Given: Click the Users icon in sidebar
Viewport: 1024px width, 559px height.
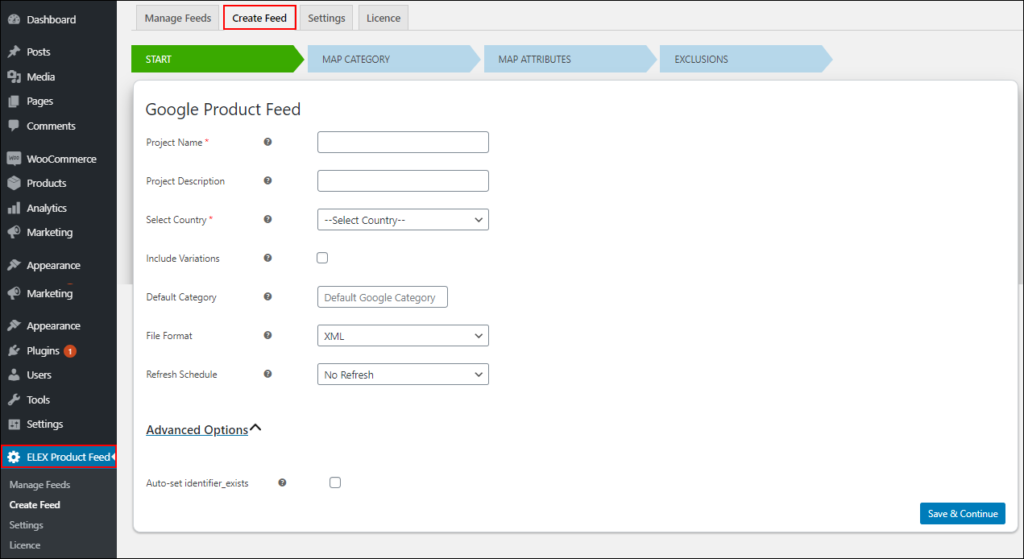Looking at the screenshot, I should coord(14,375).
